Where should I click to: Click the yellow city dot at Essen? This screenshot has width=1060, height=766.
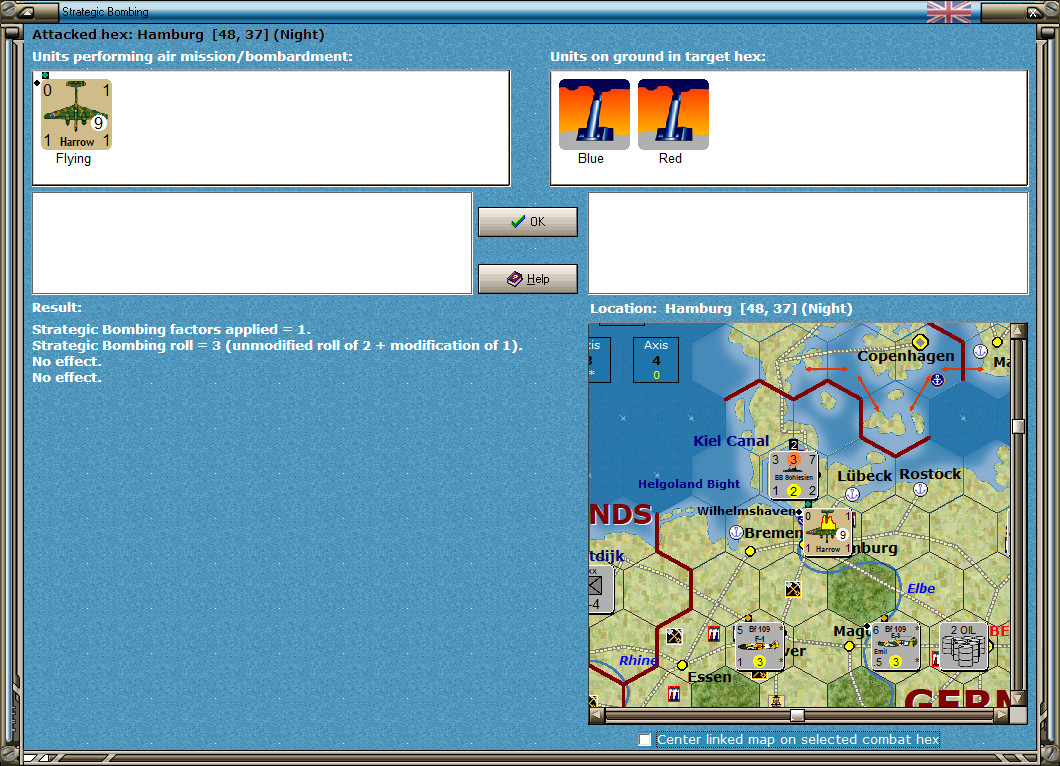click(x=682, y=665)
